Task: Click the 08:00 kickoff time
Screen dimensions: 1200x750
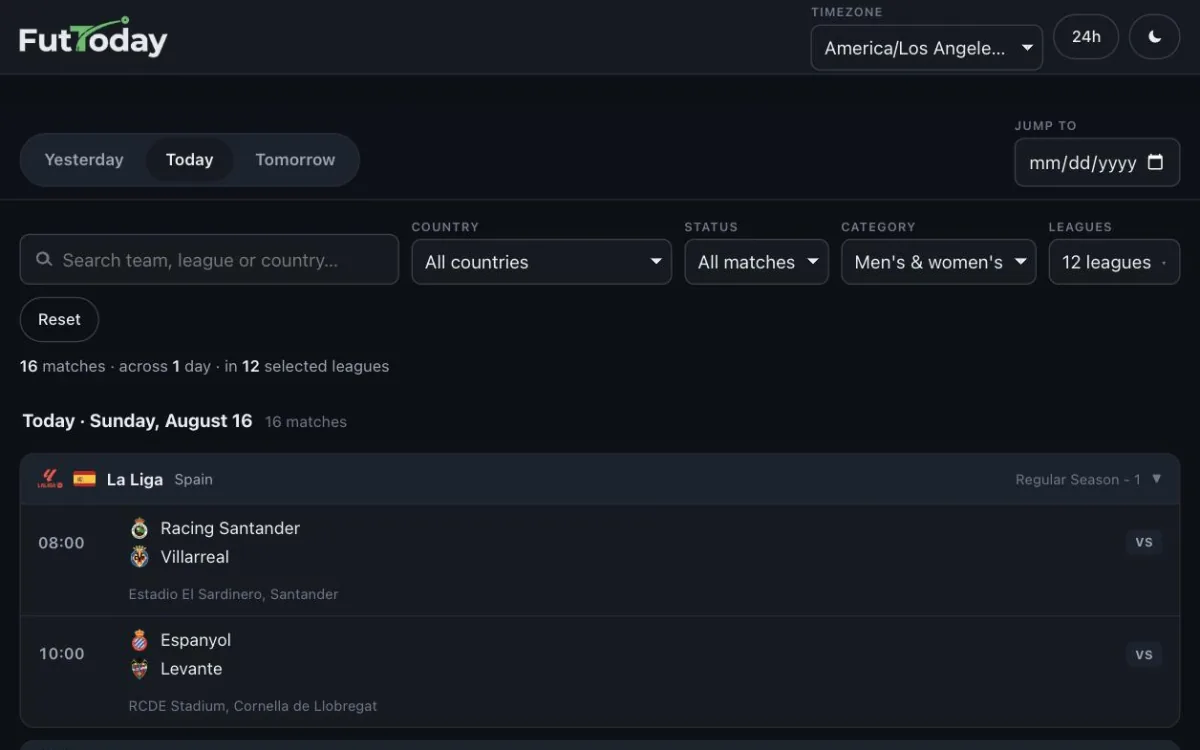Action: click(61, 543)
